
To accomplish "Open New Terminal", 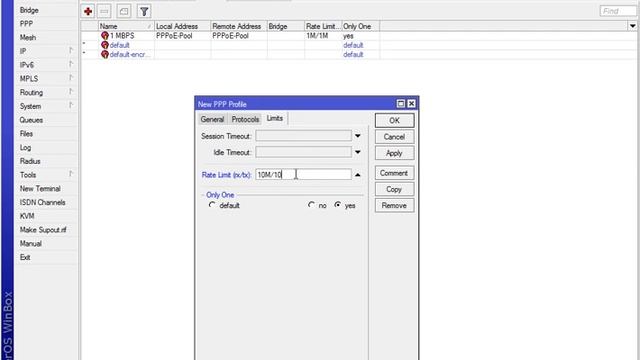I will (40, 189).
